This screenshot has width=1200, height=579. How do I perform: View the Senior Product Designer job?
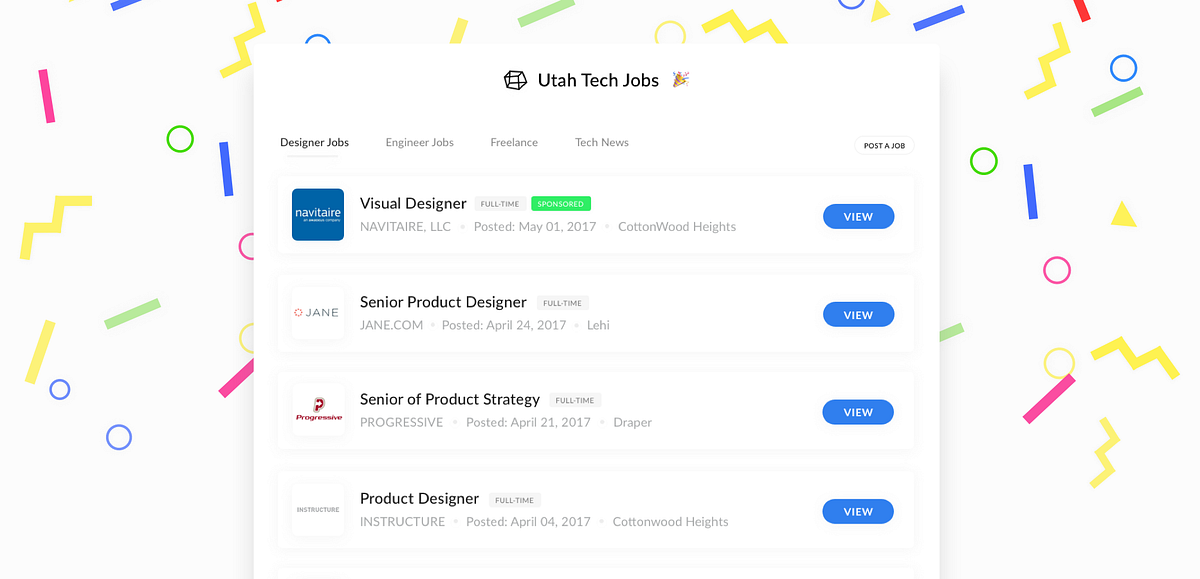click(x=858, y=315)
